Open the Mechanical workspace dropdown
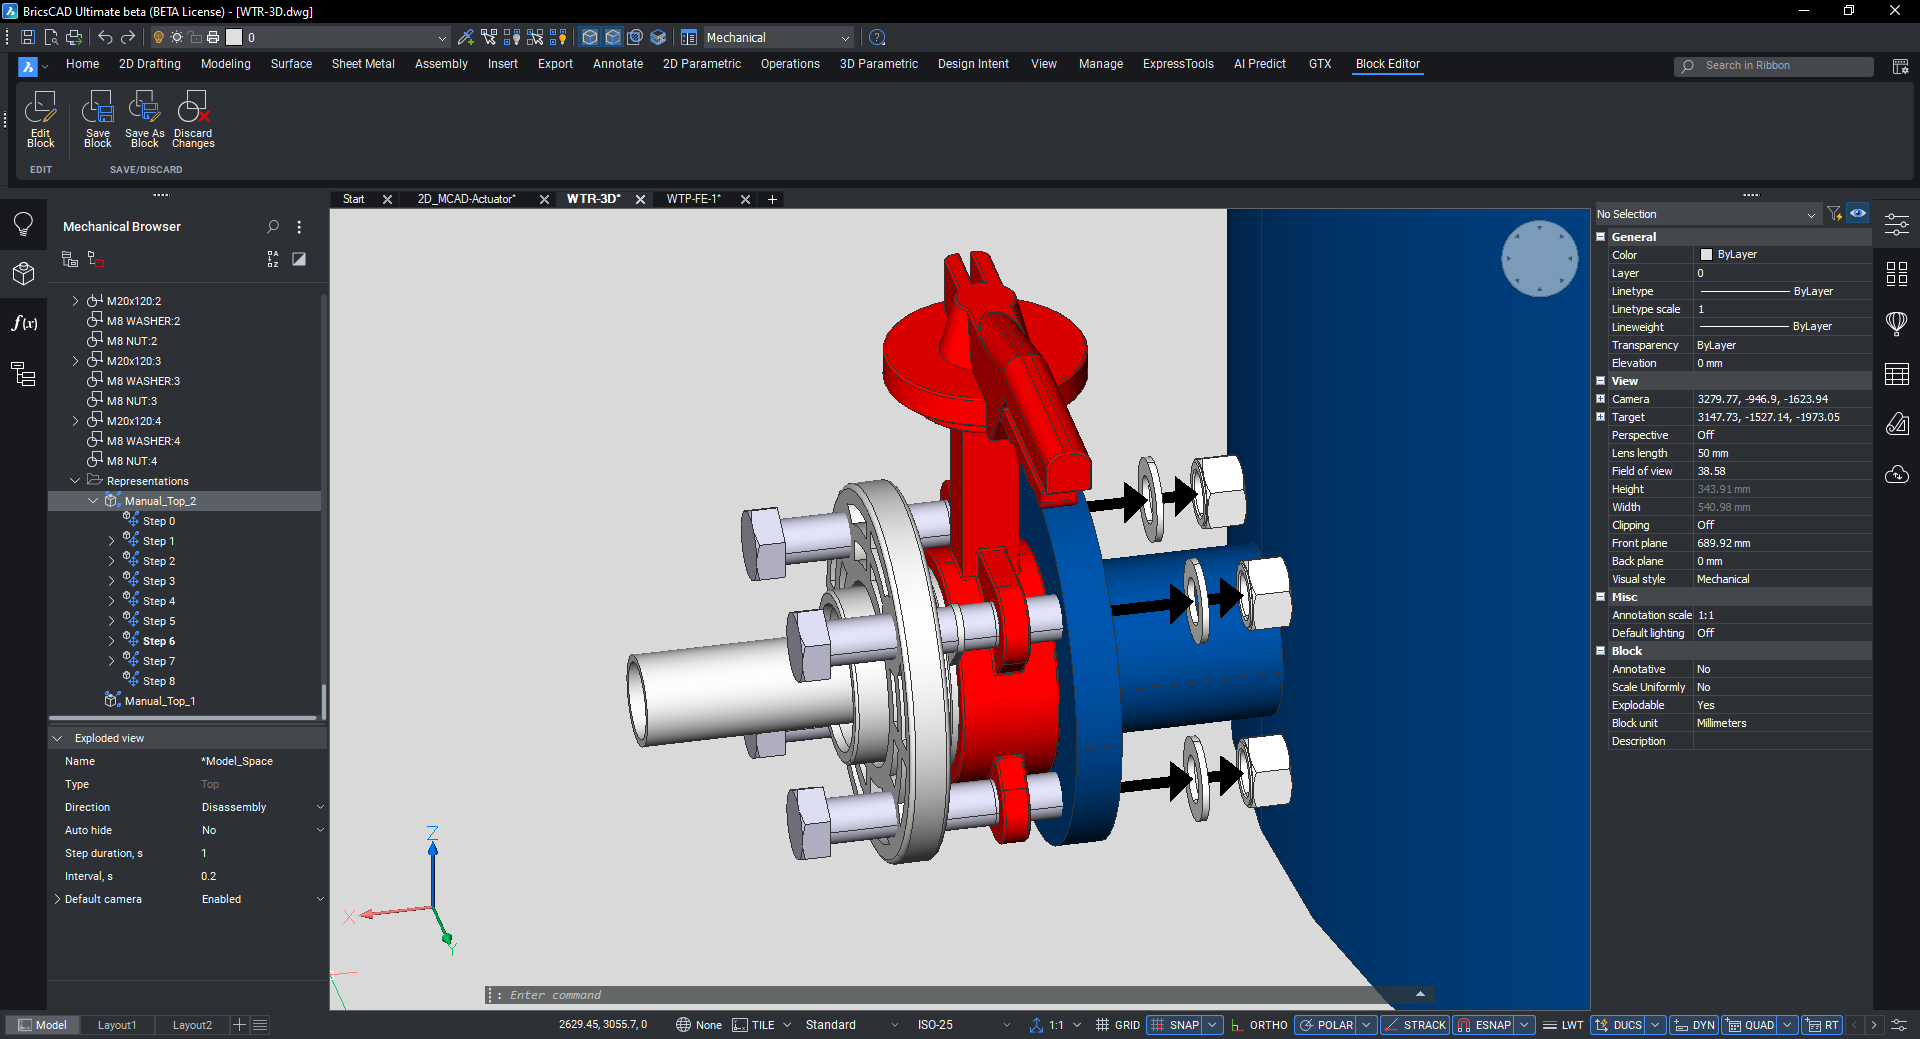Image resolution: width=1920 pixels, height=1039 pixels. (845, 38)
